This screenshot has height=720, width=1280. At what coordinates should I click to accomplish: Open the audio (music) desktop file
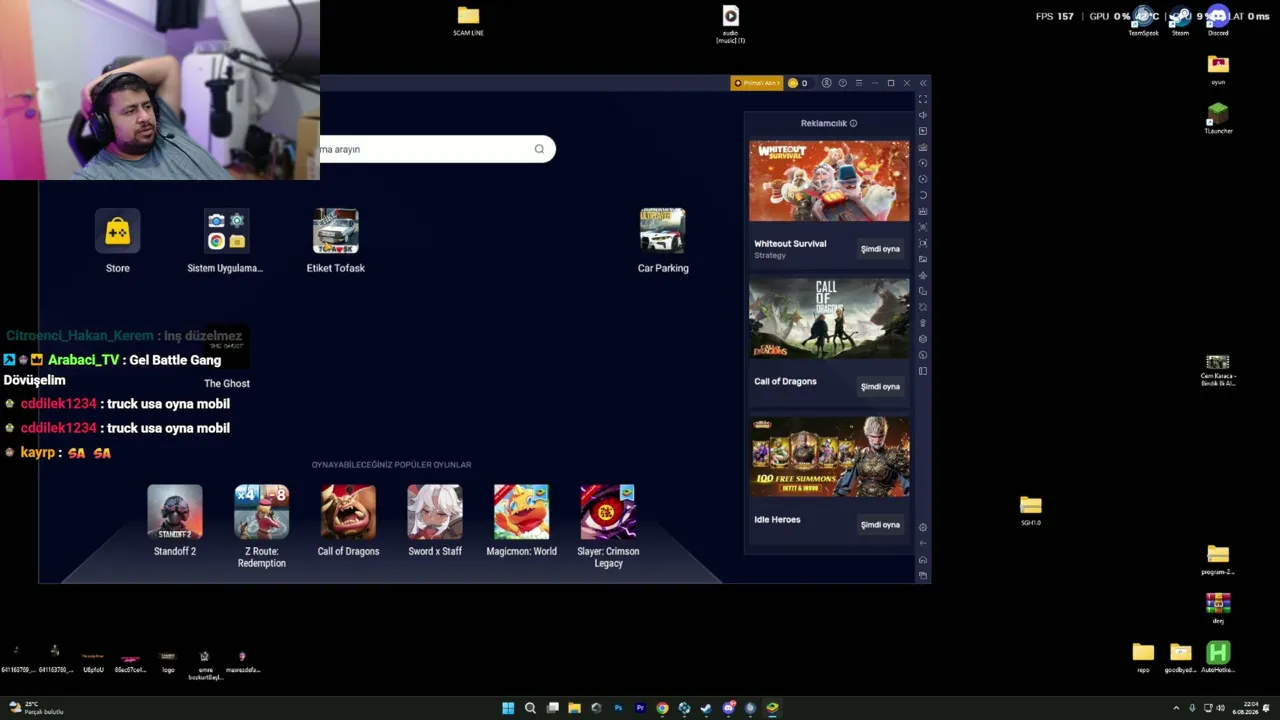click(730, 24)
